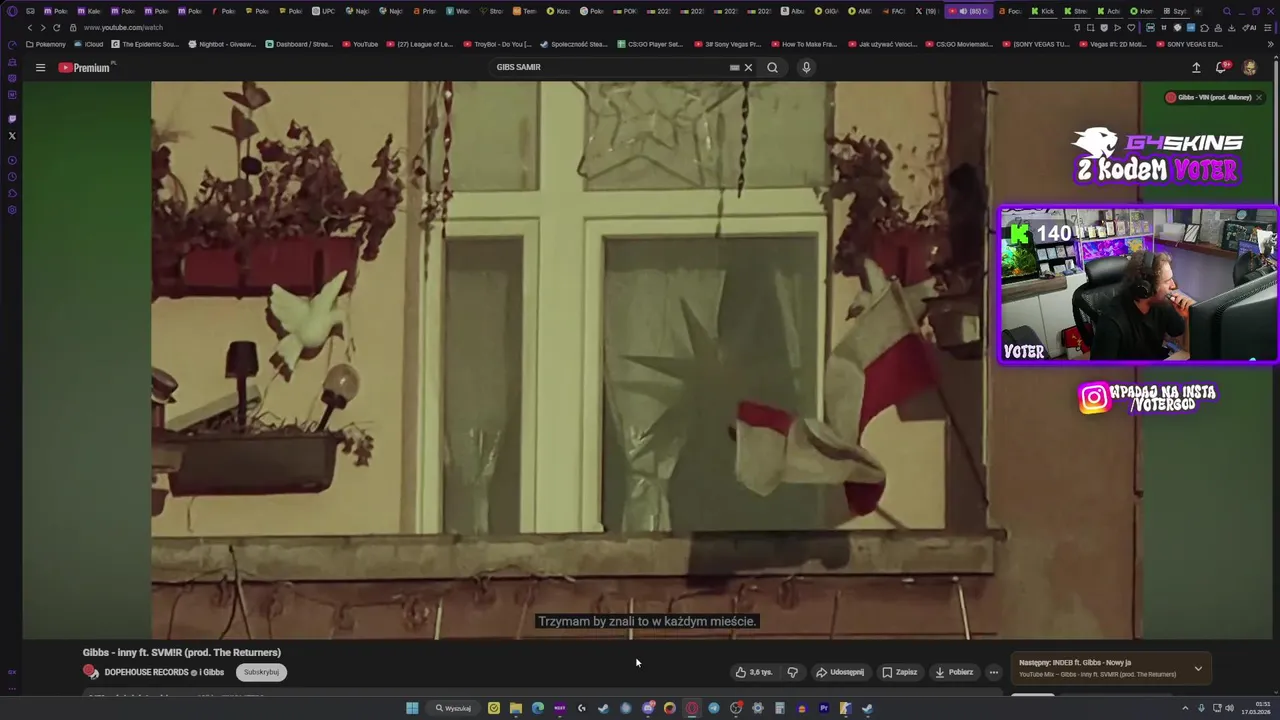Like the video with 3,6 tys. thumbs up
The width and height of the screenshot is (1280, 720).
coord(754,672)
